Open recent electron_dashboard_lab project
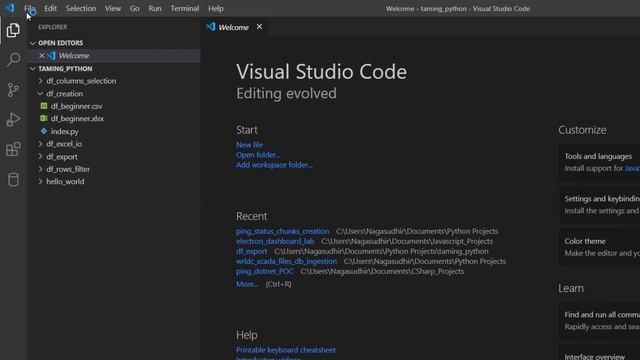This screenshot has width=640, height=360. click(x=275, y=241)
